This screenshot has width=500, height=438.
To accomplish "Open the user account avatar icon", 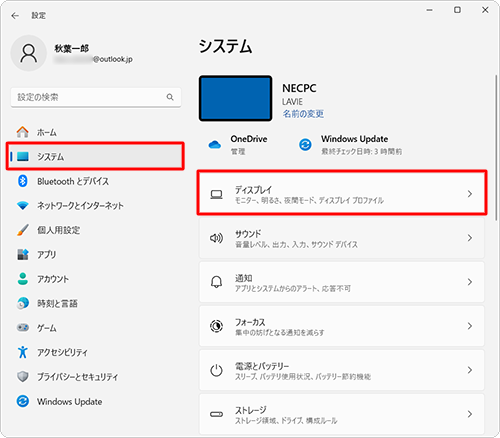I will coord(29,53).
